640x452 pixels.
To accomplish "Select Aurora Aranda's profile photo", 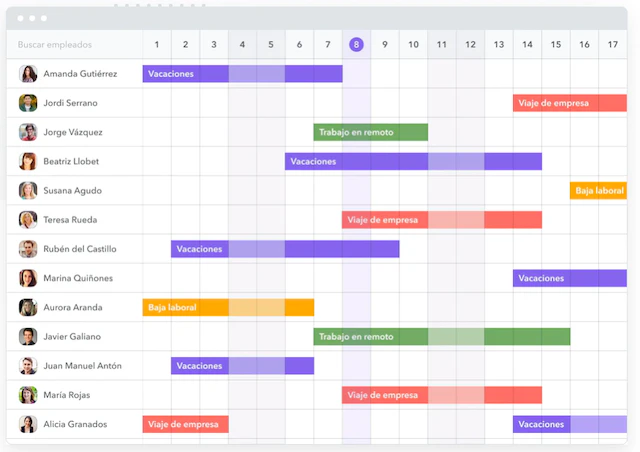I will (28, 307).
